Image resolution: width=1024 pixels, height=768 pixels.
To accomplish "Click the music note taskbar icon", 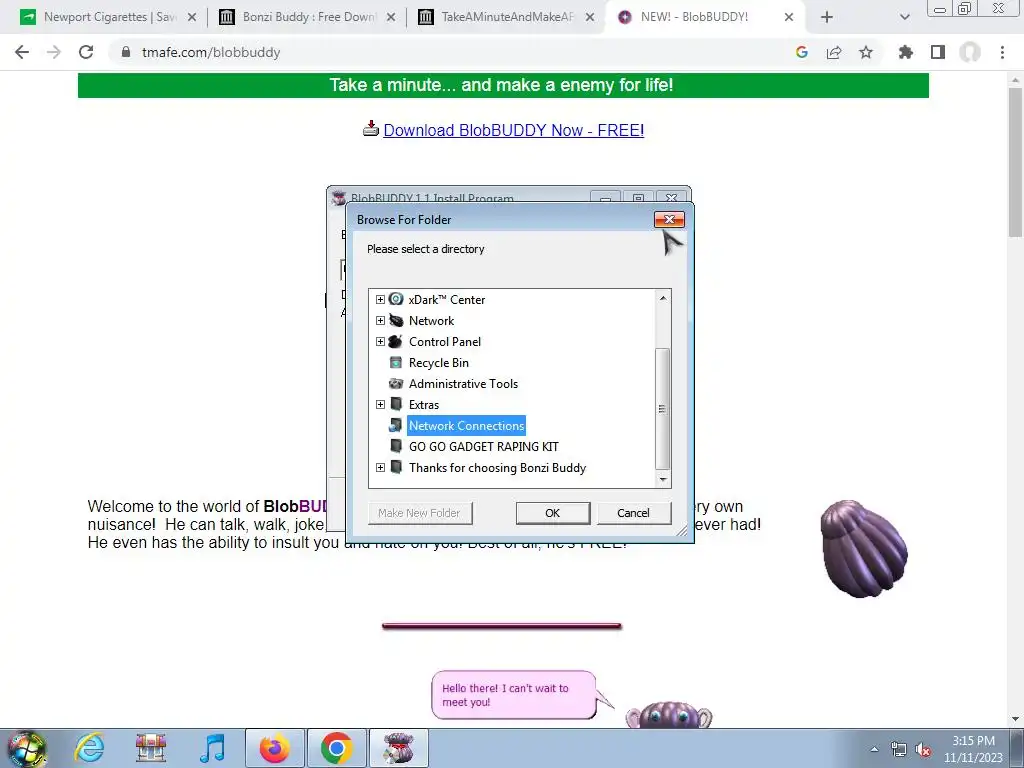I will click(212, 748).
